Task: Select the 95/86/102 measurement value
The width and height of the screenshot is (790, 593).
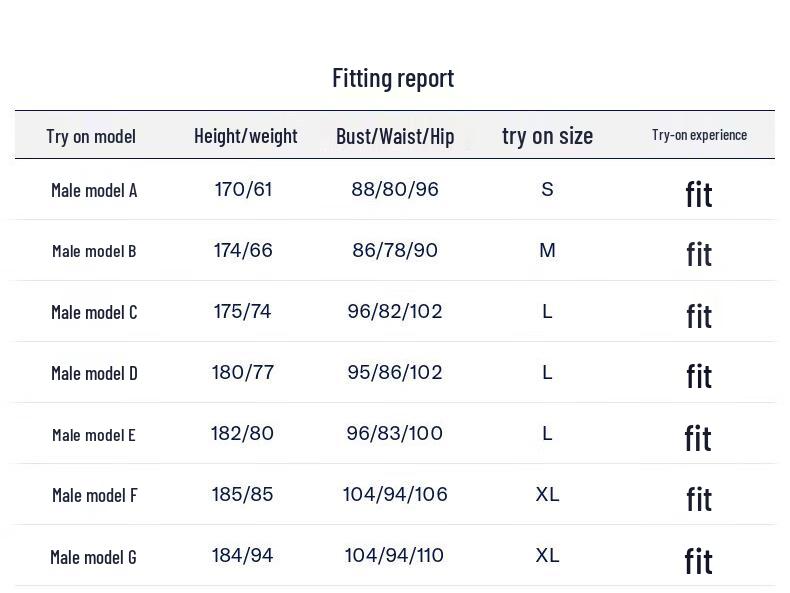Action: pyautogui.click(x=395, y=372)
